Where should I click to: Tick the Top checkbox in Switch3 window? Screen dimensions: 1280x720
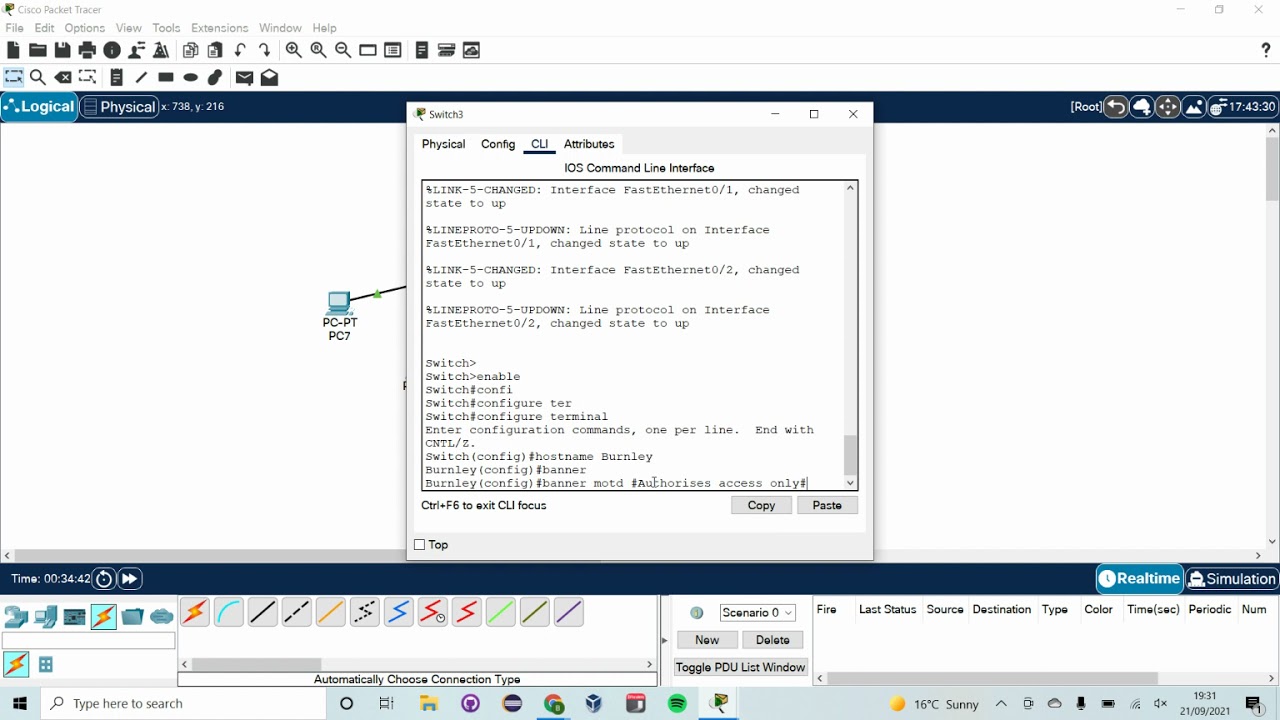(420, 545)
